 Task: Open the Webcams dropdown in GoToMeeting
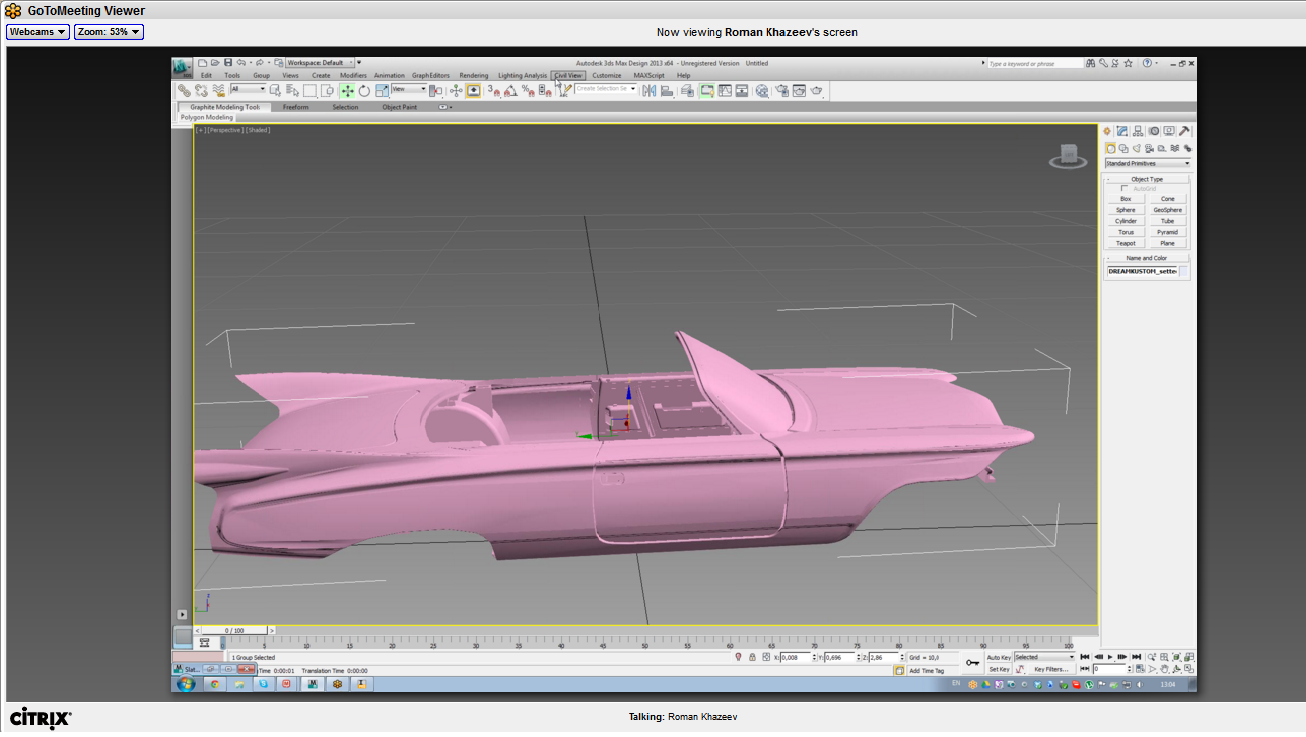38,32
